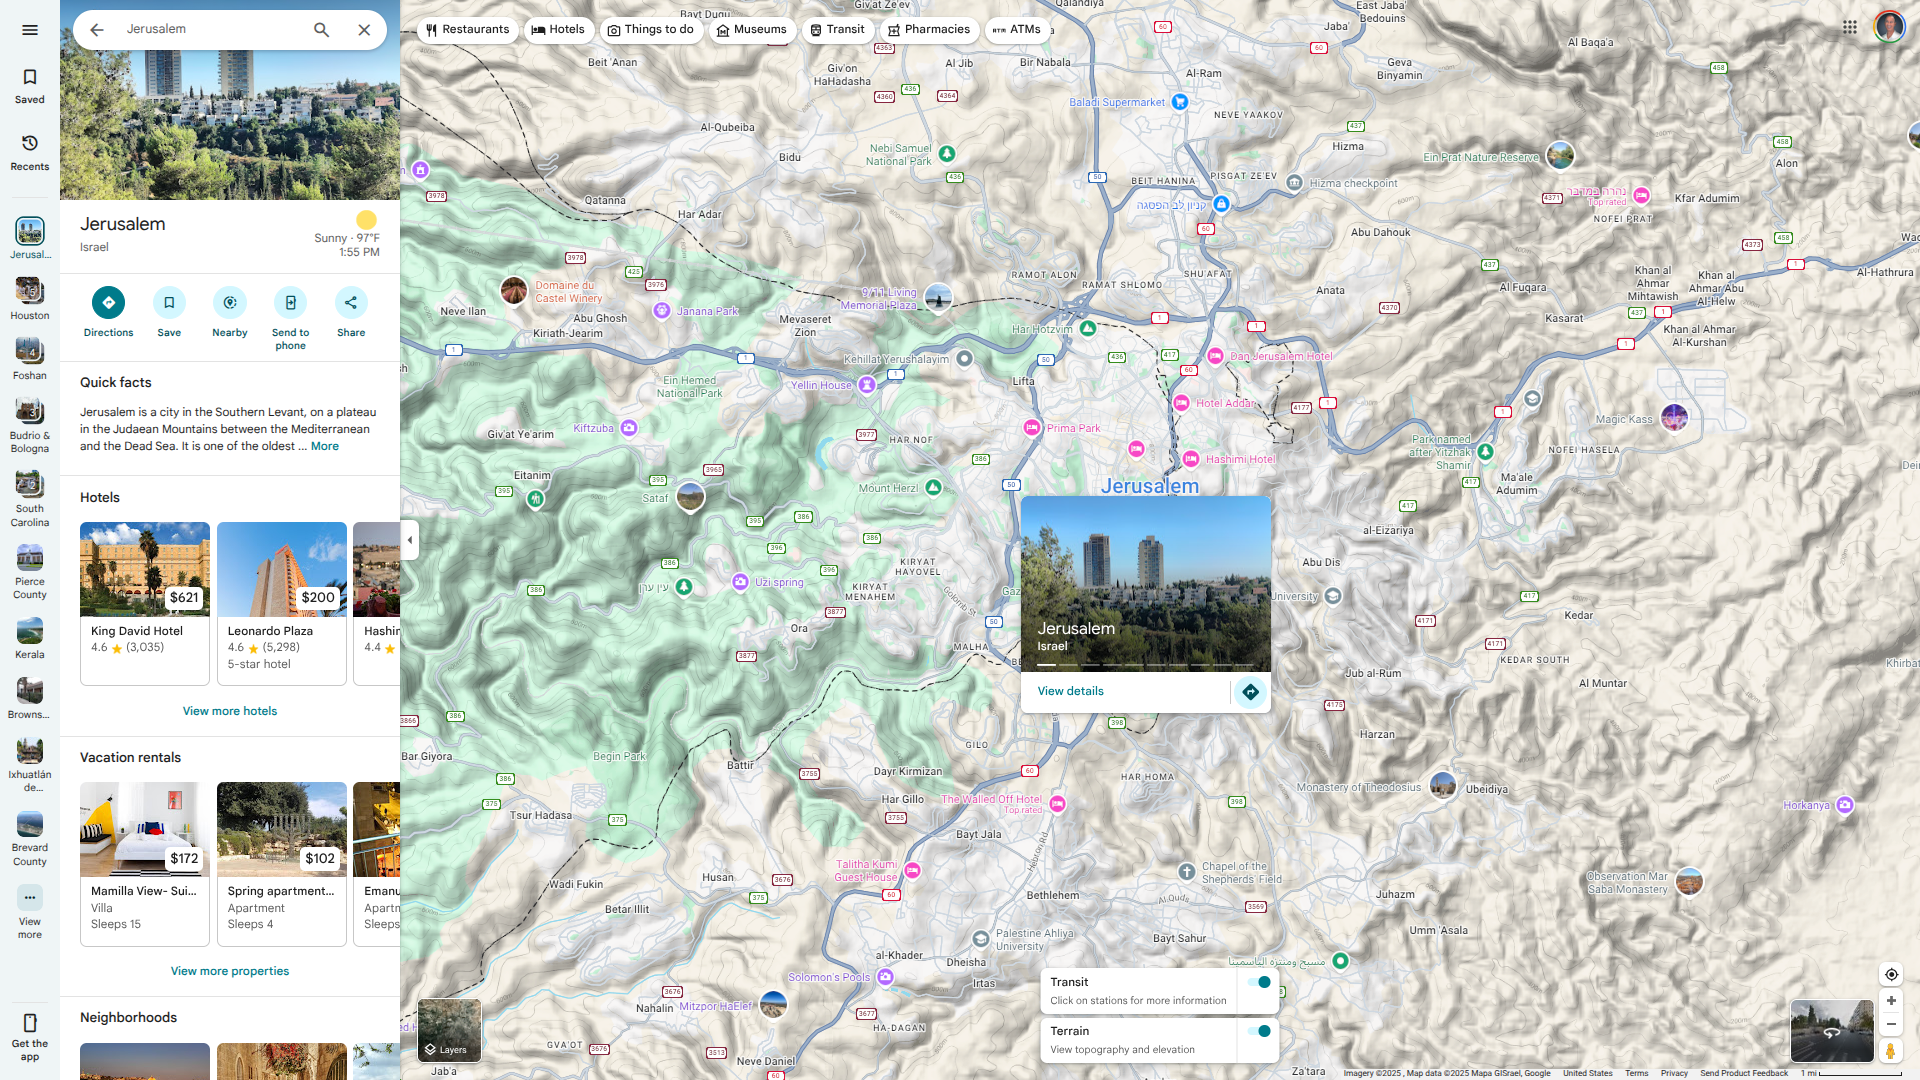The image size is (1920, 1080).
Task: Select the Museums filter chip
Action: (x=752, y=30)
